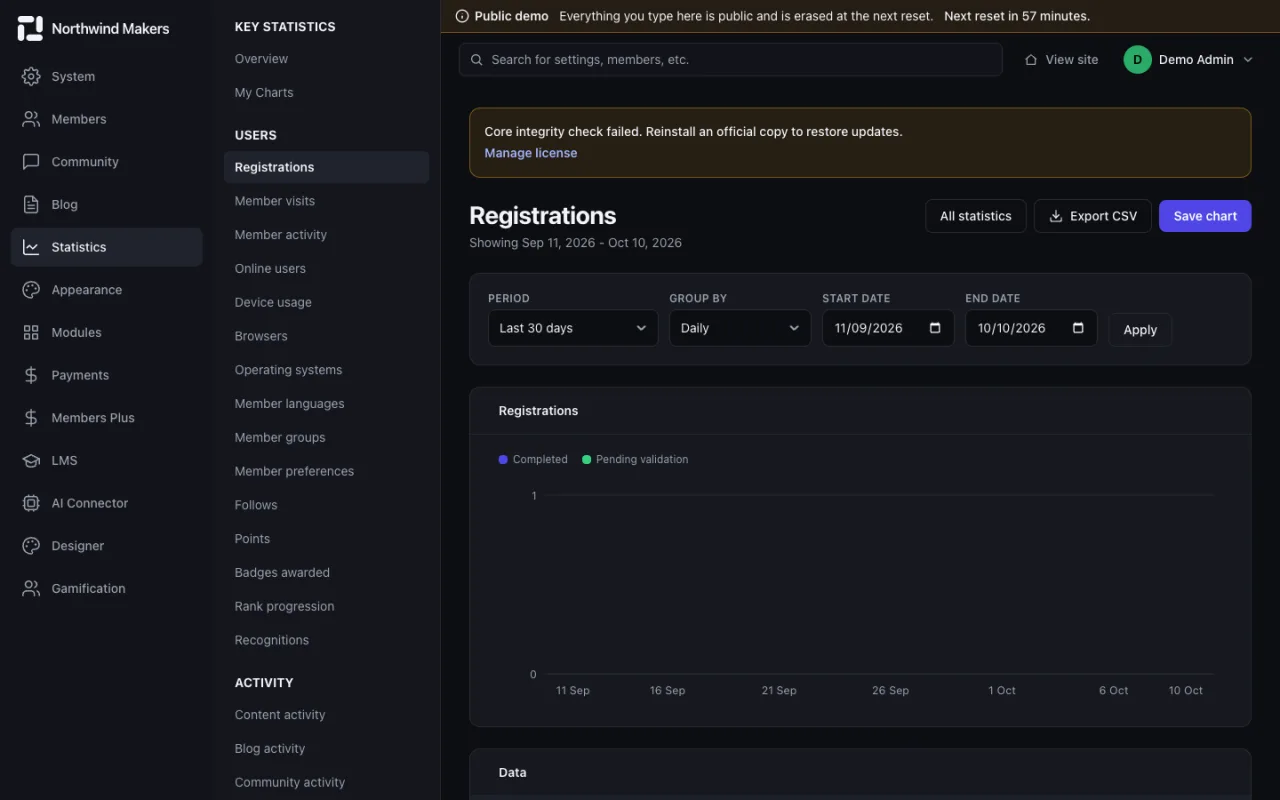Toggle the Completed series in chart legend
The image size is (1280, 800).
tap(533, 460)
